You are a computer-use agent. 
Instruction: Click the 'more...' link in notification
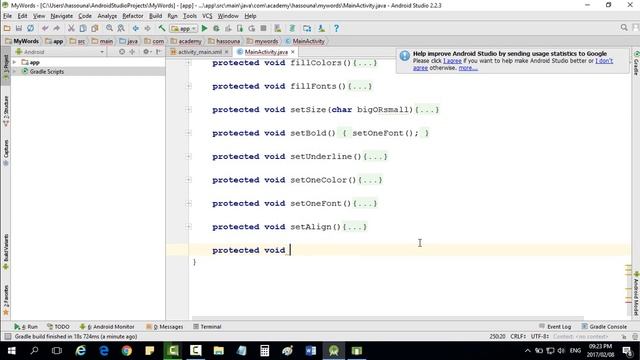[x=468, y=68]
